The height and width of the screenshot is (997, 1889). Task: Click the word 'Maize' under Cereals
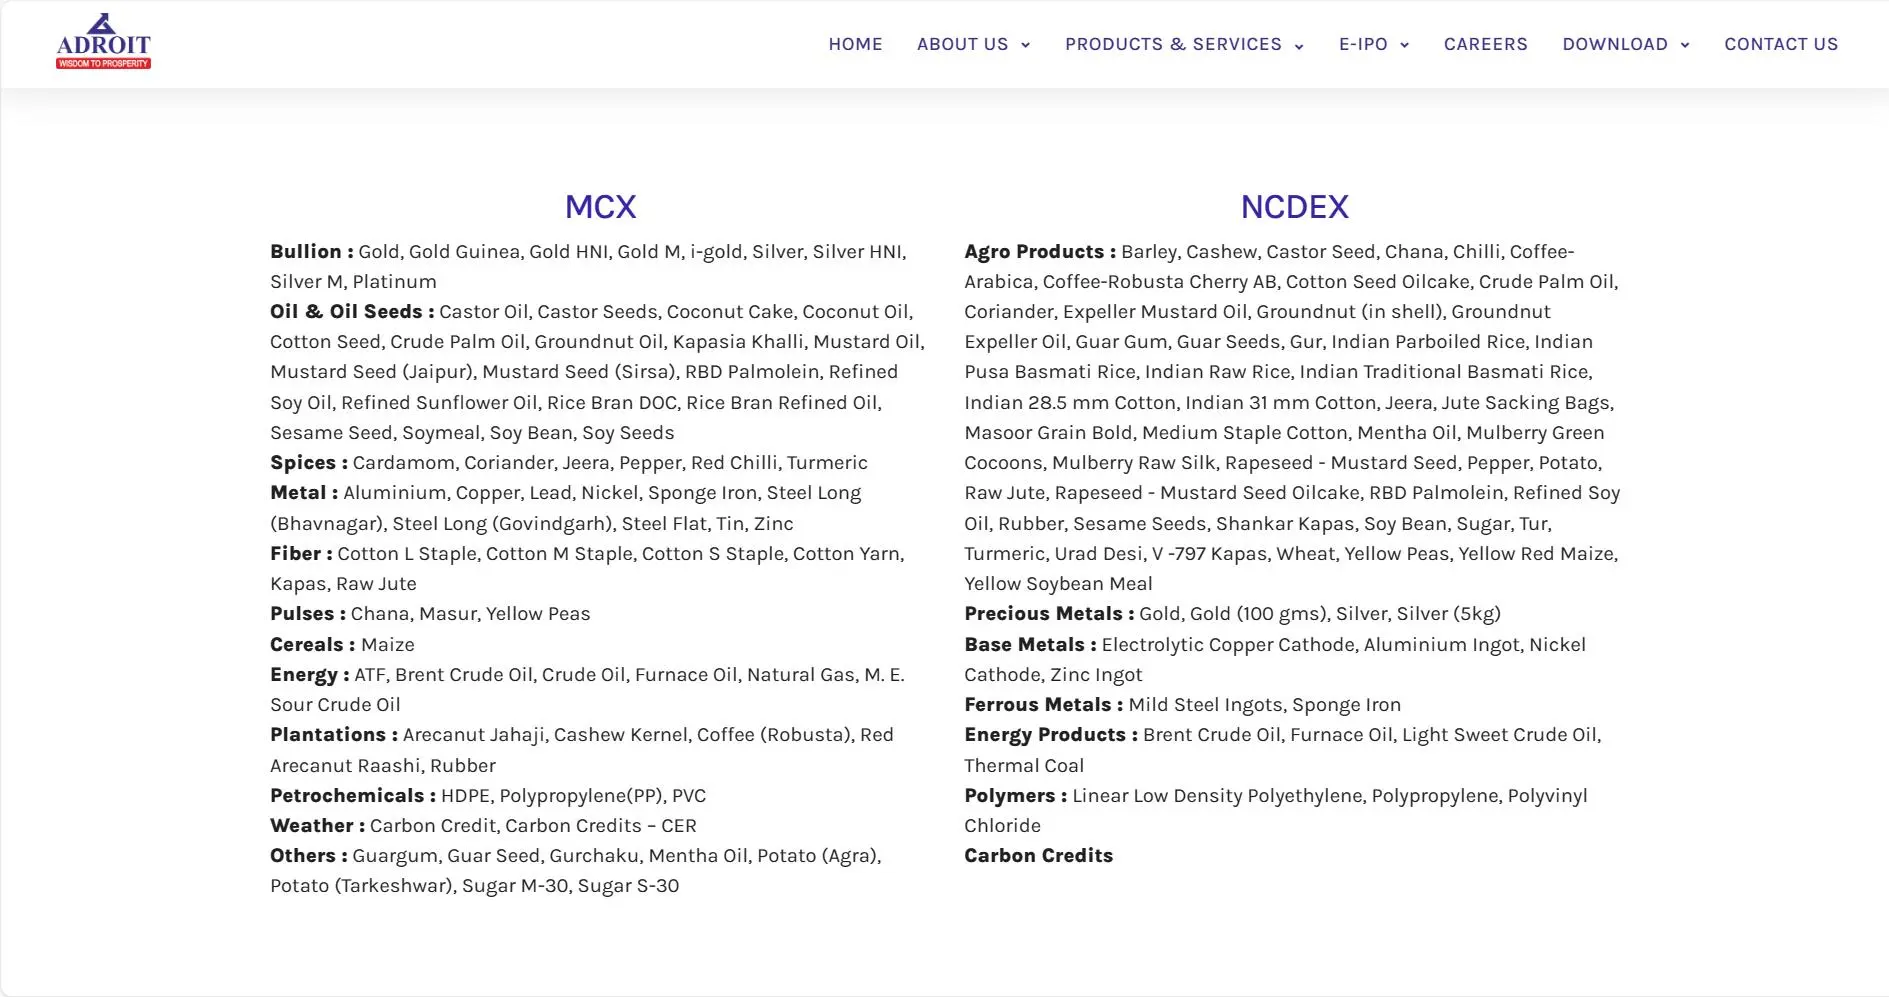(x=388, y=645)
